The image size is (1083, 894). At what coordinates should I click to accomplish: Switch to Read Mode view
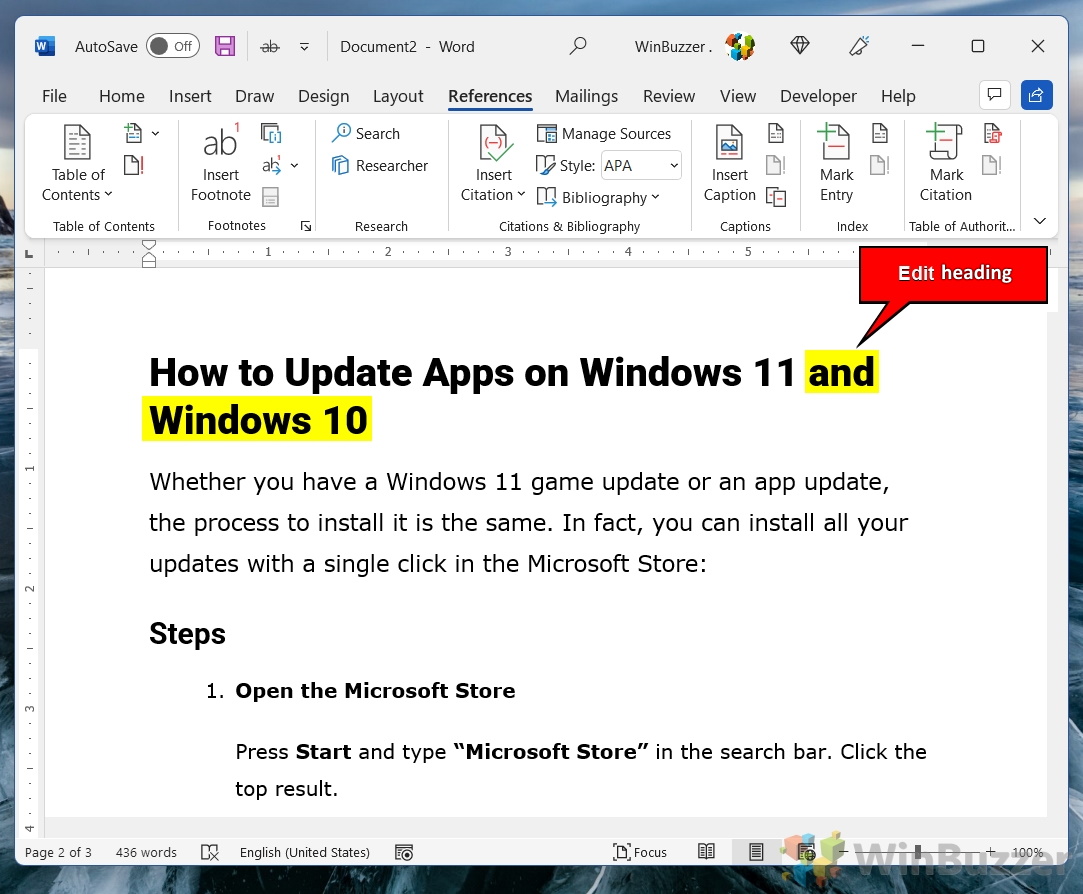pyautogui.click(x=706, y=852)
